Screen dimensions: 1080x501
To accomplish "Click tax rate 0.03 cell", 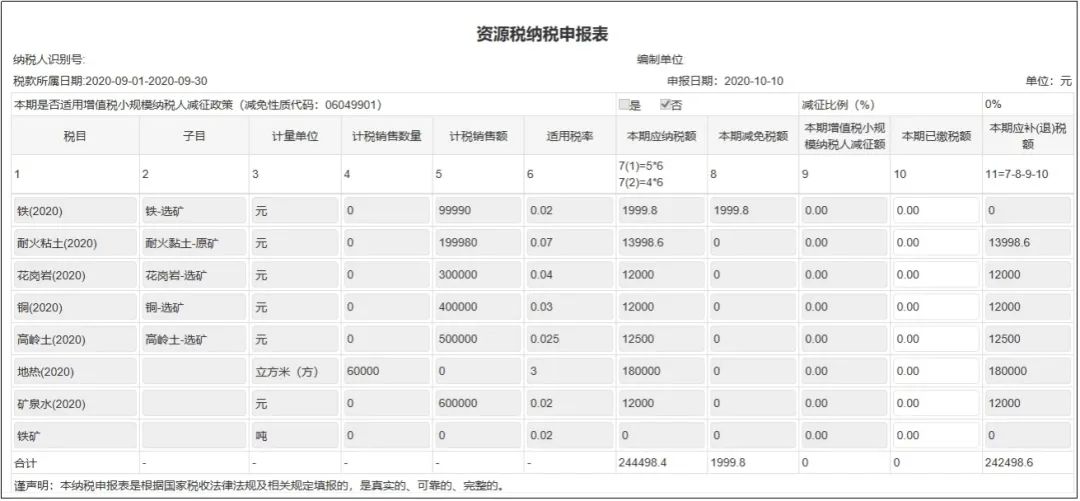I will click(x=570, y=307).
